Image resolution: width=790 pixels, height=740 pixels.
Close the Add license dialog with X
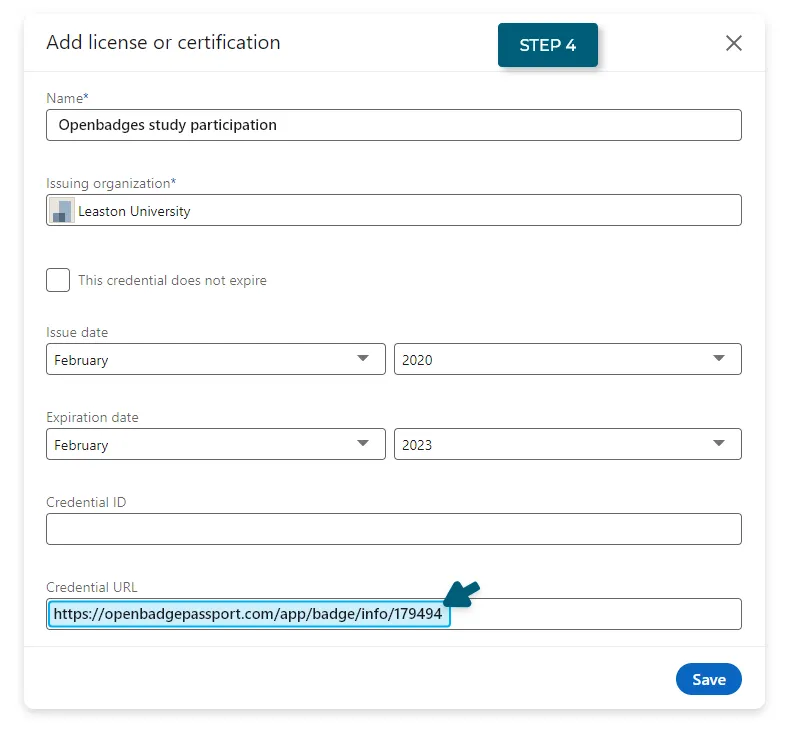(x=734, y=43)
